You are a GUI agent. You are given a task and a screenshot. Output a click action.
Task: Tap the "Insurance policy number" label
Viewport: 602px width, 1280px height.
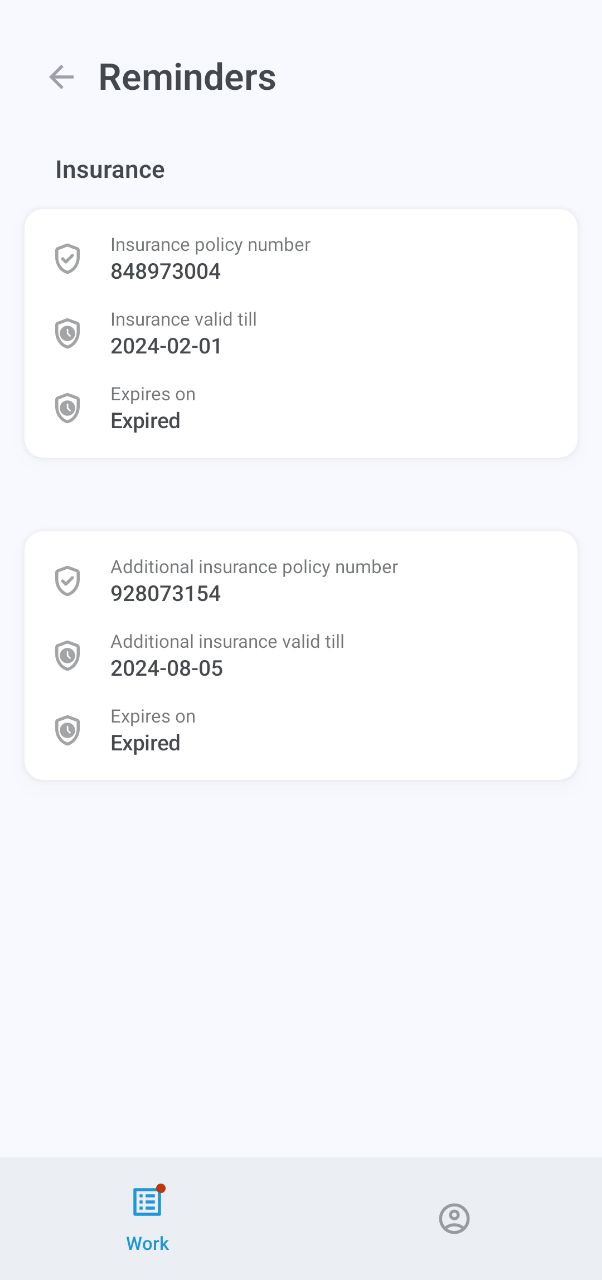click(210, 245)
